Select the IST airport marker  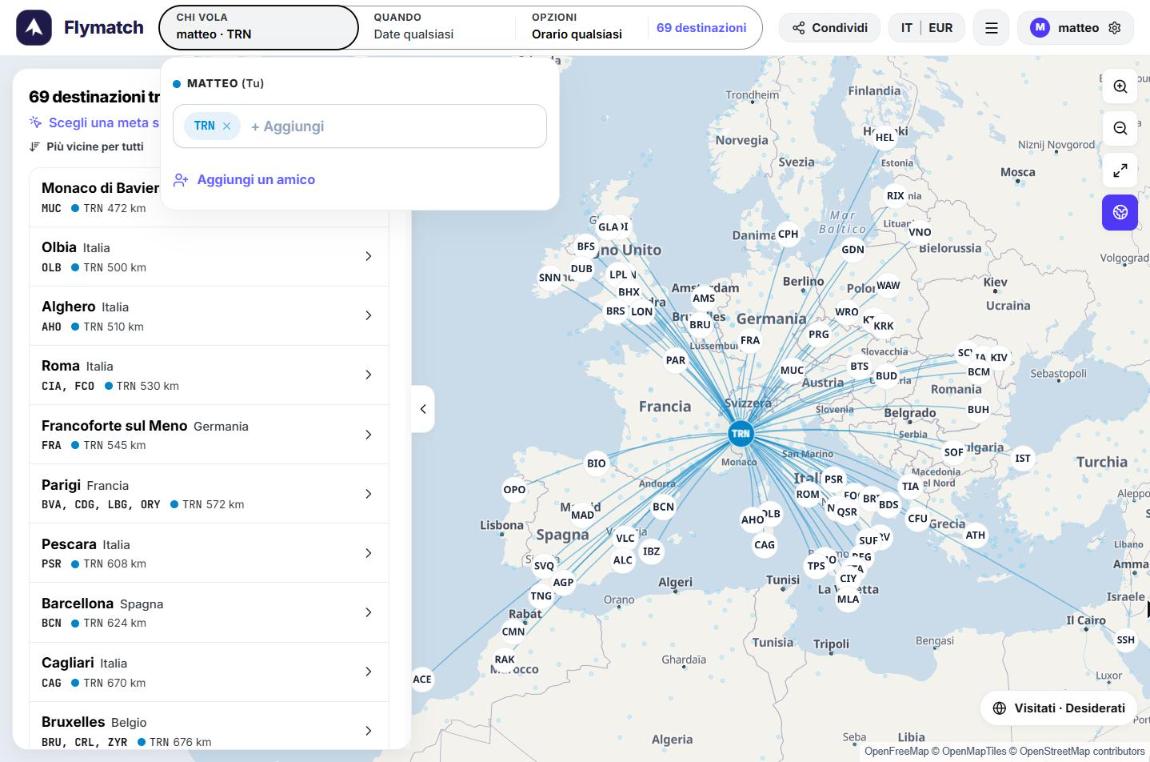coord(1022,458)
